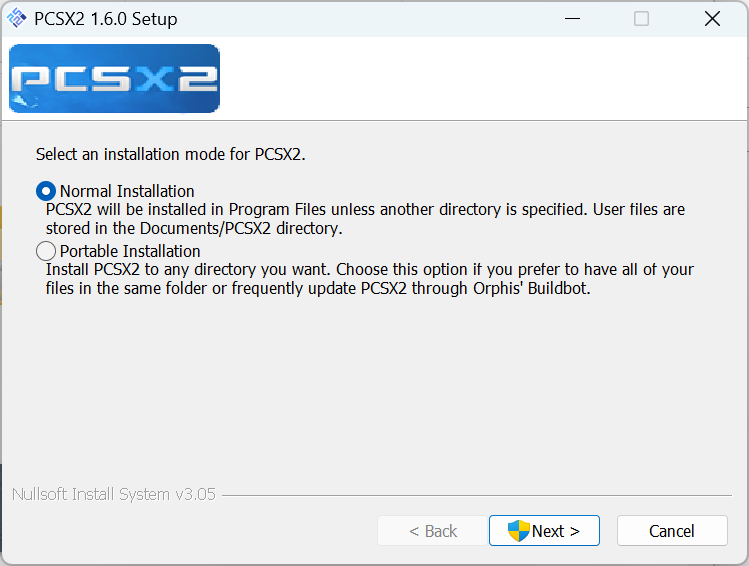Click the PCSX2 logo banner image
The image size is (749, 566).
115,78
